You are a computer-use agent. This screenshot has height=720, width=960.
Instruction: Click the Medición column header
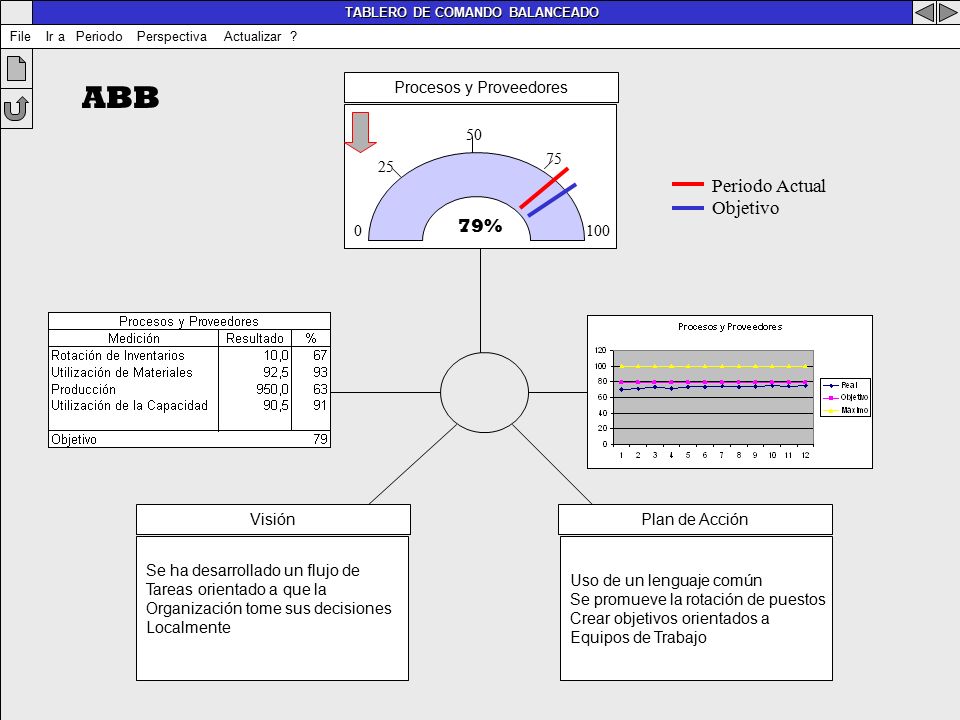133,338
